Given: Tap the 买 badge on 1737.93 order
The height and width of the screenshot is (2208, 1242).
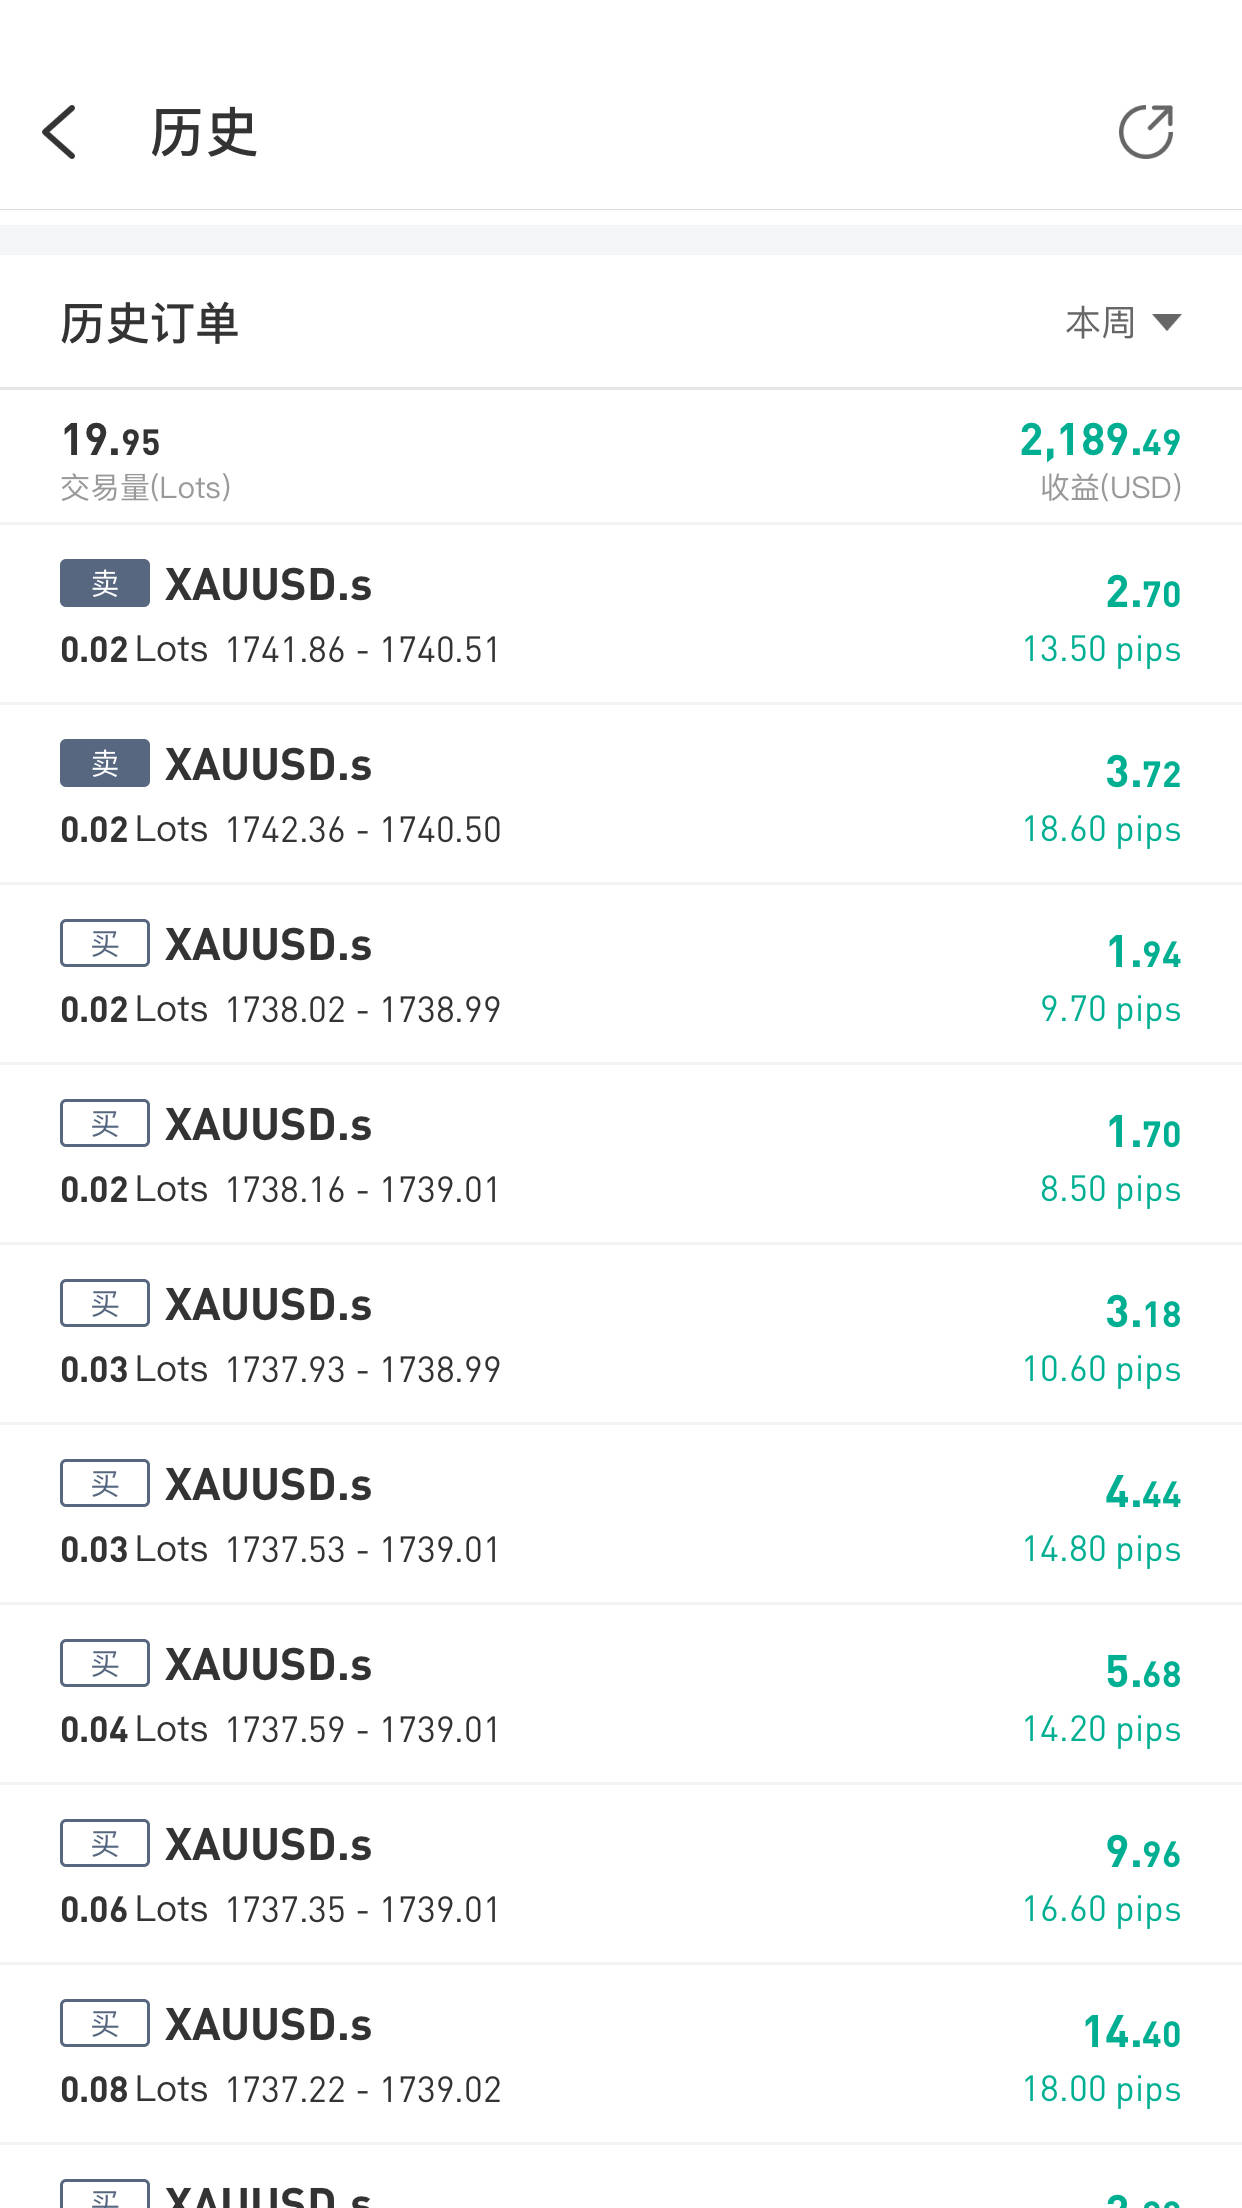Looking at the screenshot, I should pos(105,1303).
